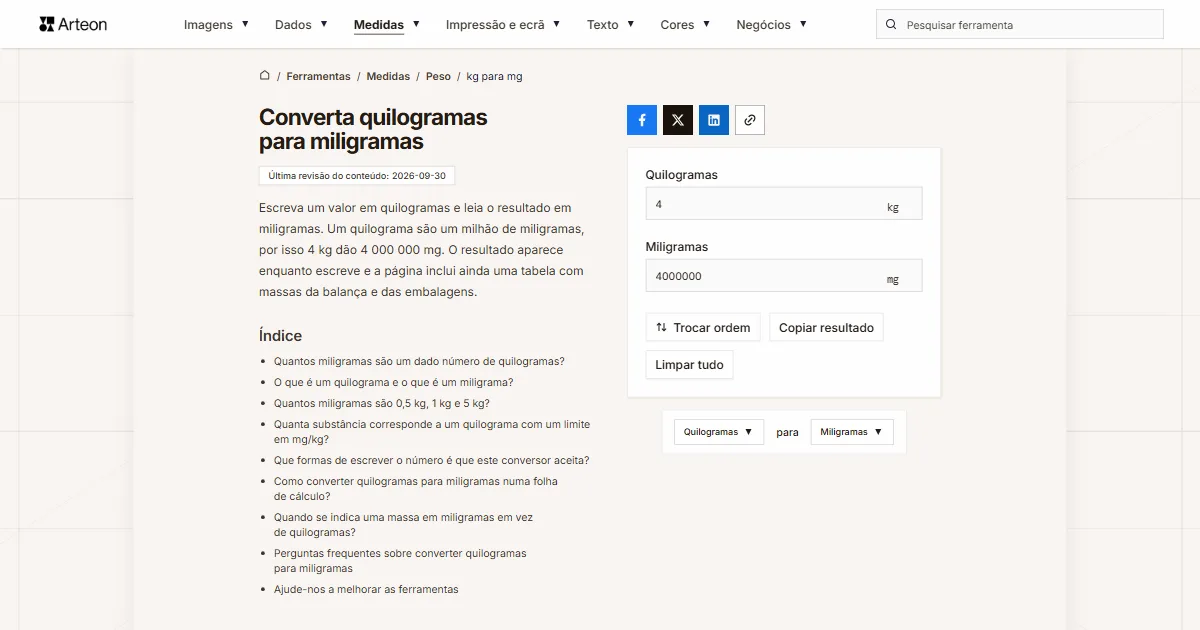This screenshot has height=630, width=1200.
Task: Open index link about folha de cálculo
Action: [x=416, y=488]
